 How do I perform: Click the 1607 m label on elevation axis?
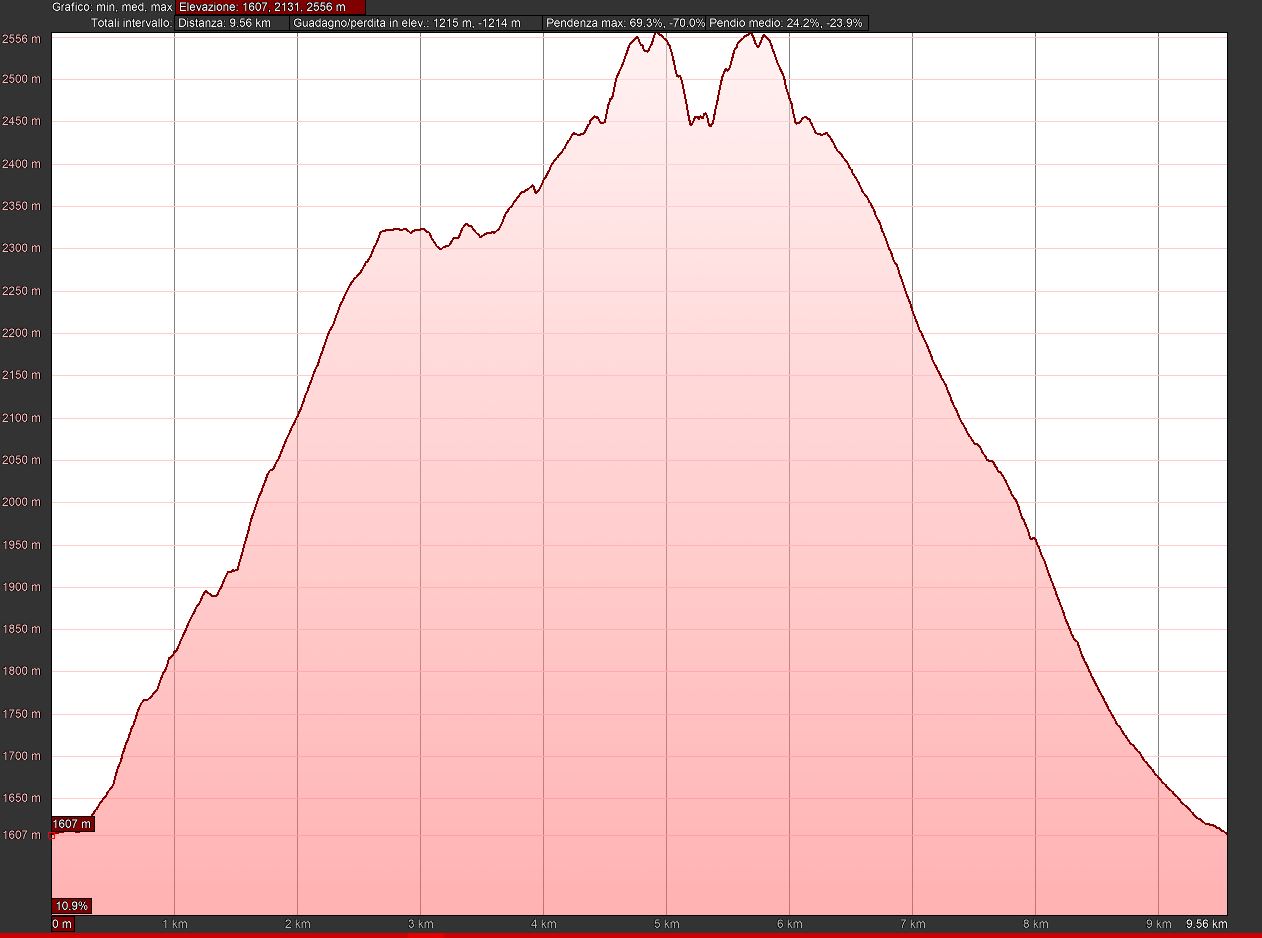pos(22,835)
